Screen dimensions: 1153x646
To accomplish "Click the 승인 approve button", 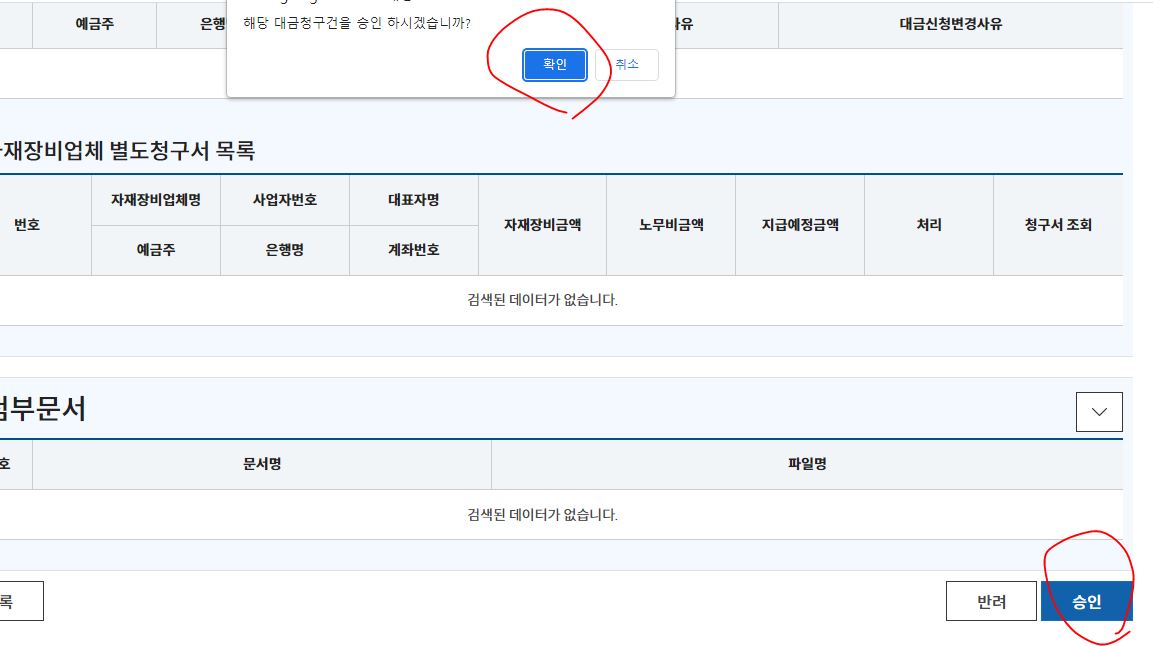I will coord(1086,601).
